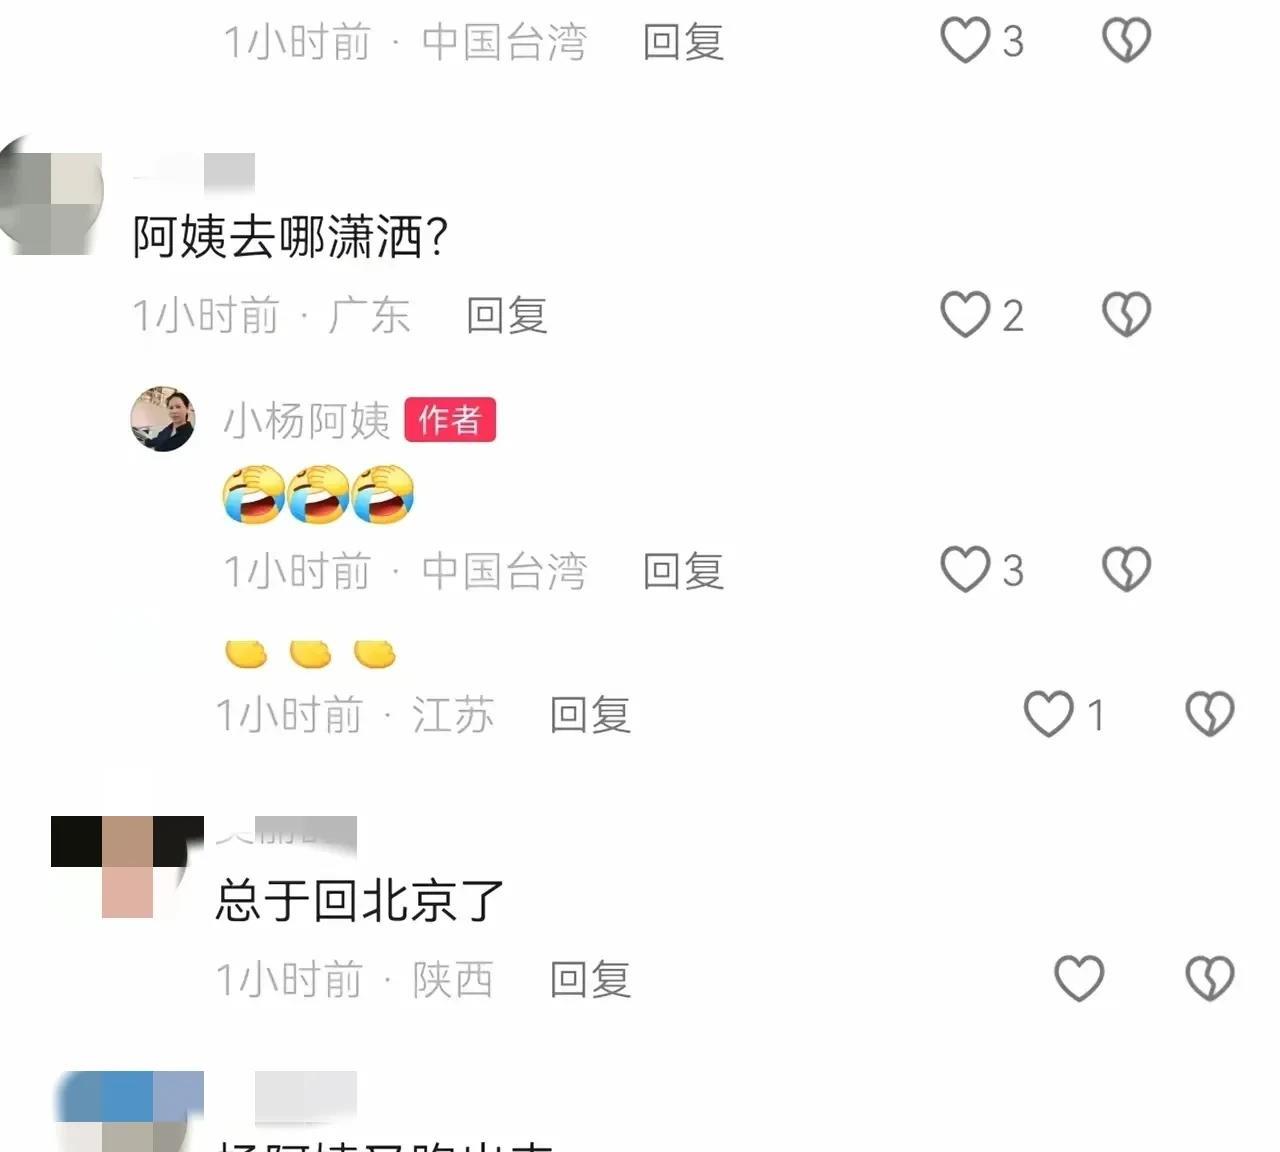The height and width of the screenshot is (1152, 1280).
Task: Dislike the comment 总于回北京了
Action: coord(1210,978)
